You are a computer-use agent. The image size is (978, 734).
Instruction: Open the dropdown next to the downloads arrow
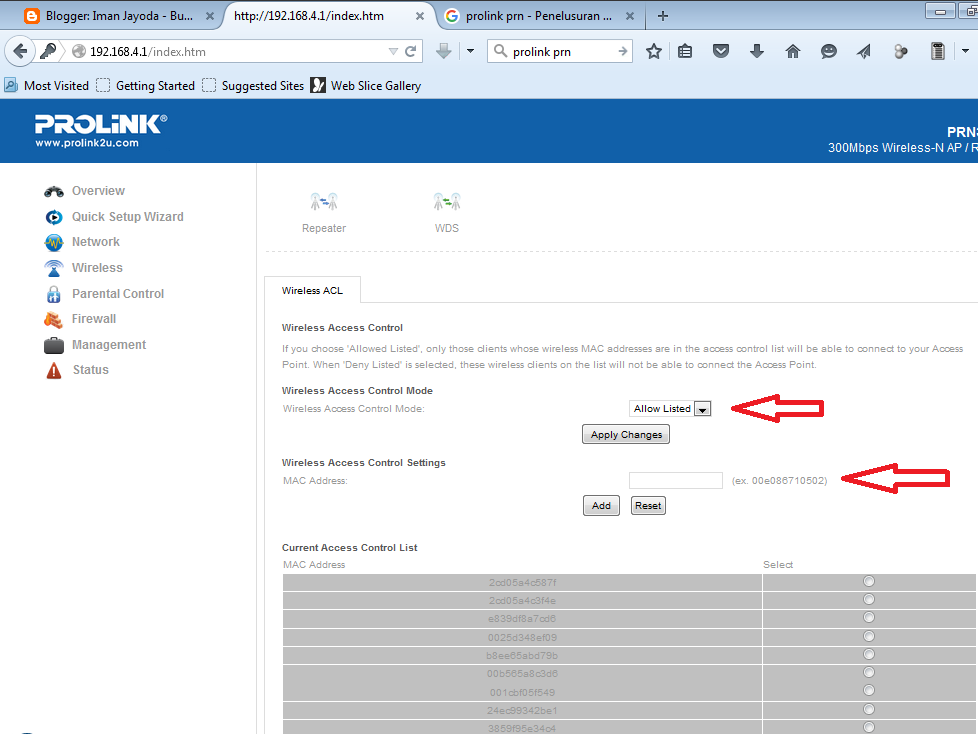coord(470,51)
